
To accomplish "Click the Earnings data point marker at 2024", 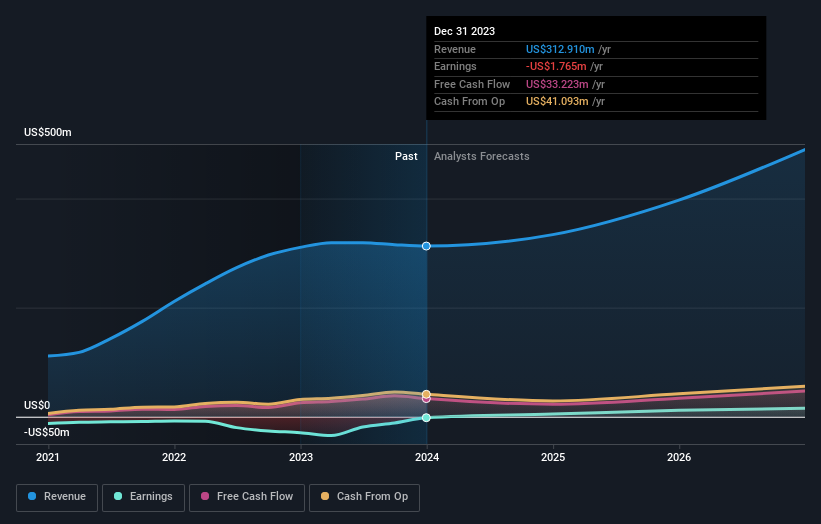I will tap(426, 417).
